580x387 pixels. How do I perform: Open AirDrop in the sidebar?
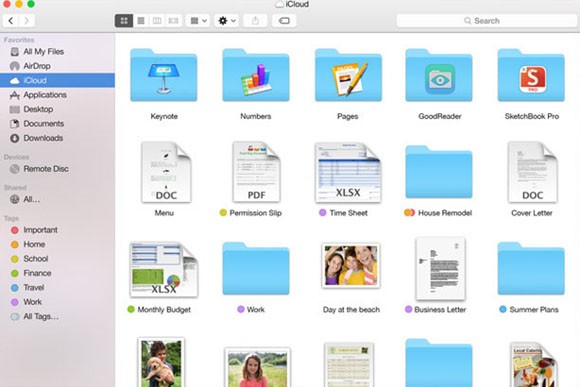click(57, 66)
